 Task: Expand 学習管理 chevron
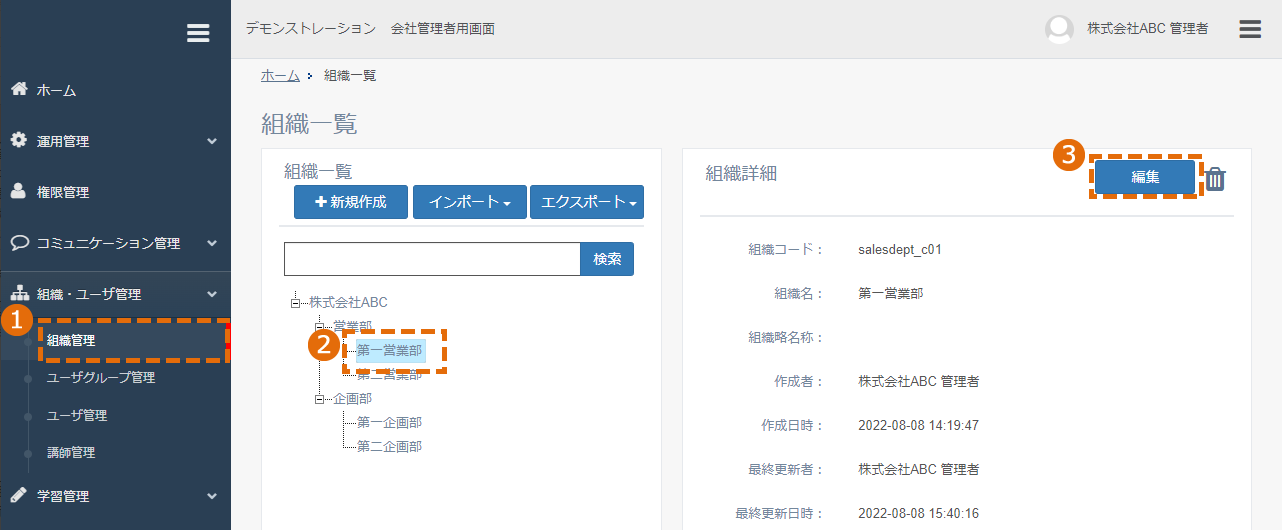click(x=212, y=496)
